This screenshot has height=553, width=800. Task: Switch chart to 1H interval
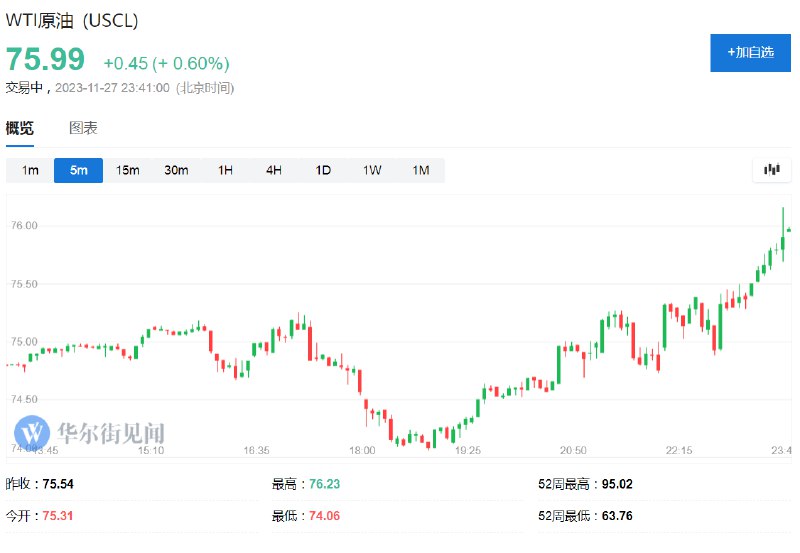(225, 170)
